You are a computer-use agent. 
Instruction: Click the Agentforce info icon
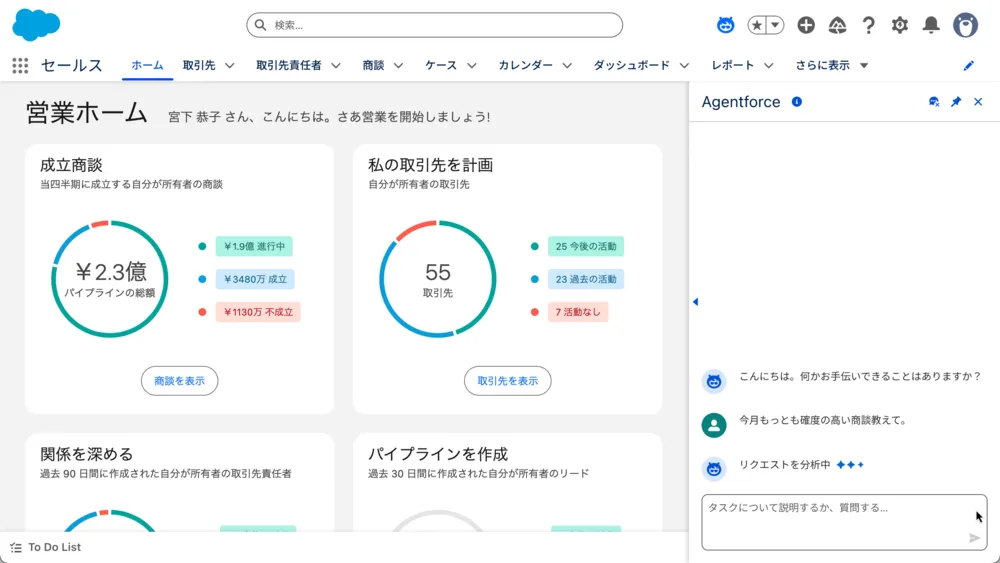pyautogui.click(x=797, y=101)
